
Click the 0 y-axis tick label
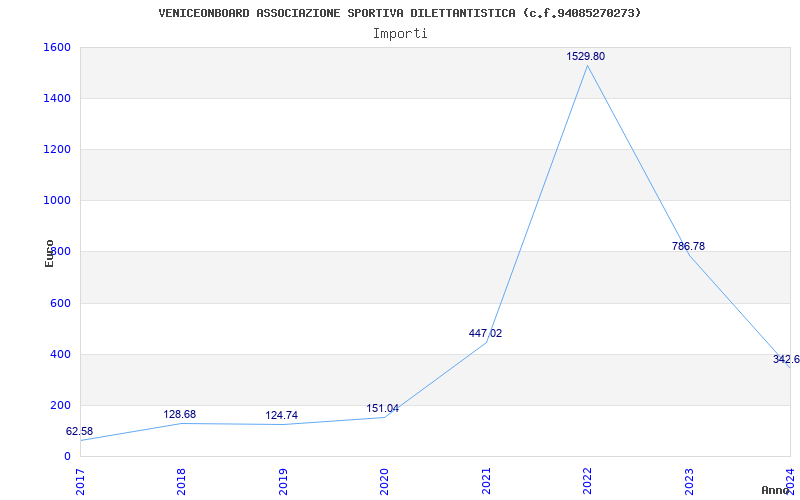[x=67, y=456]
